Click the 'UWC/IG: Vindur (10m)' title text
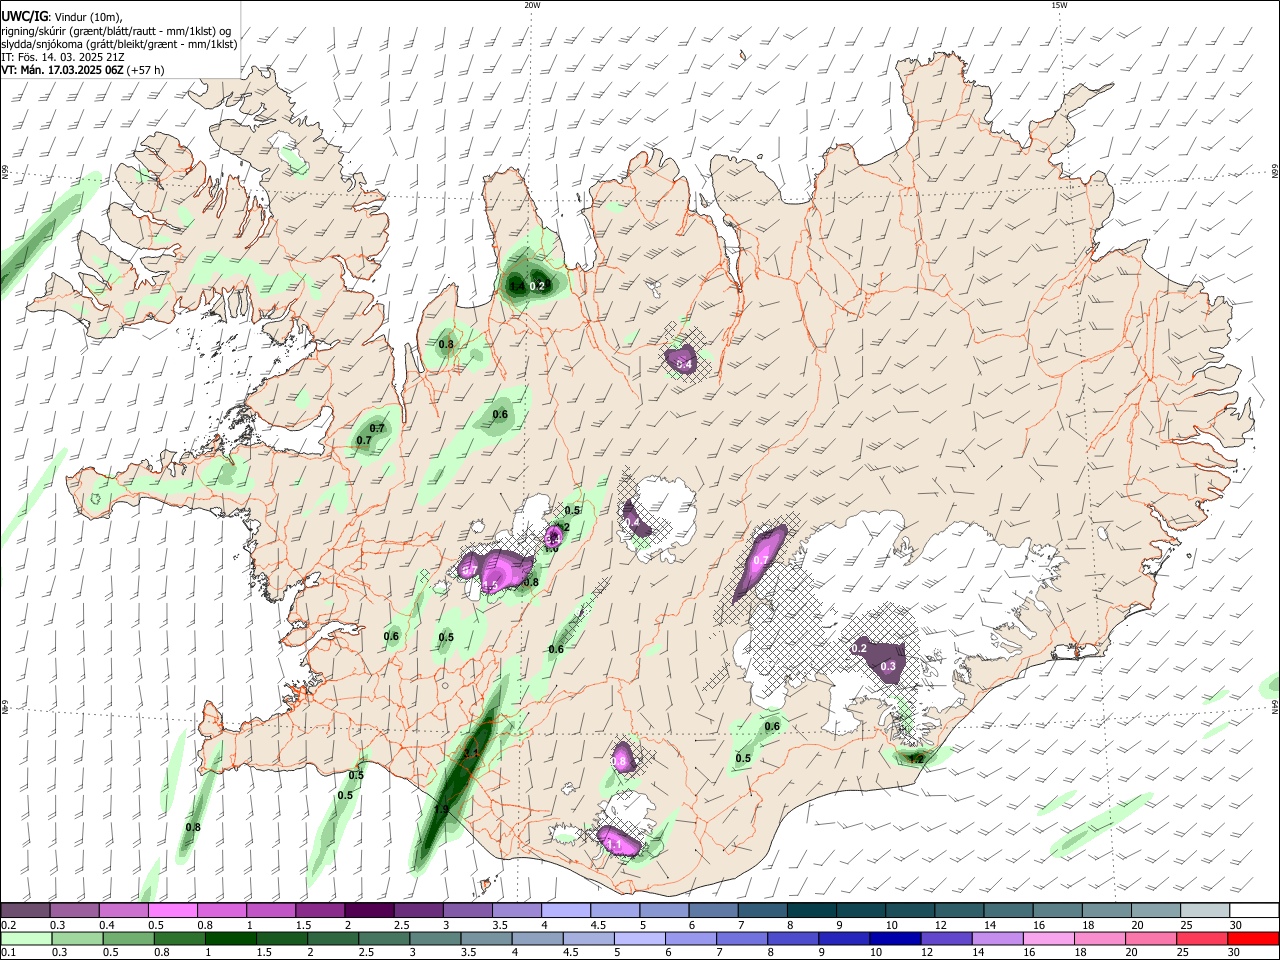 click(x=62, y=17)
